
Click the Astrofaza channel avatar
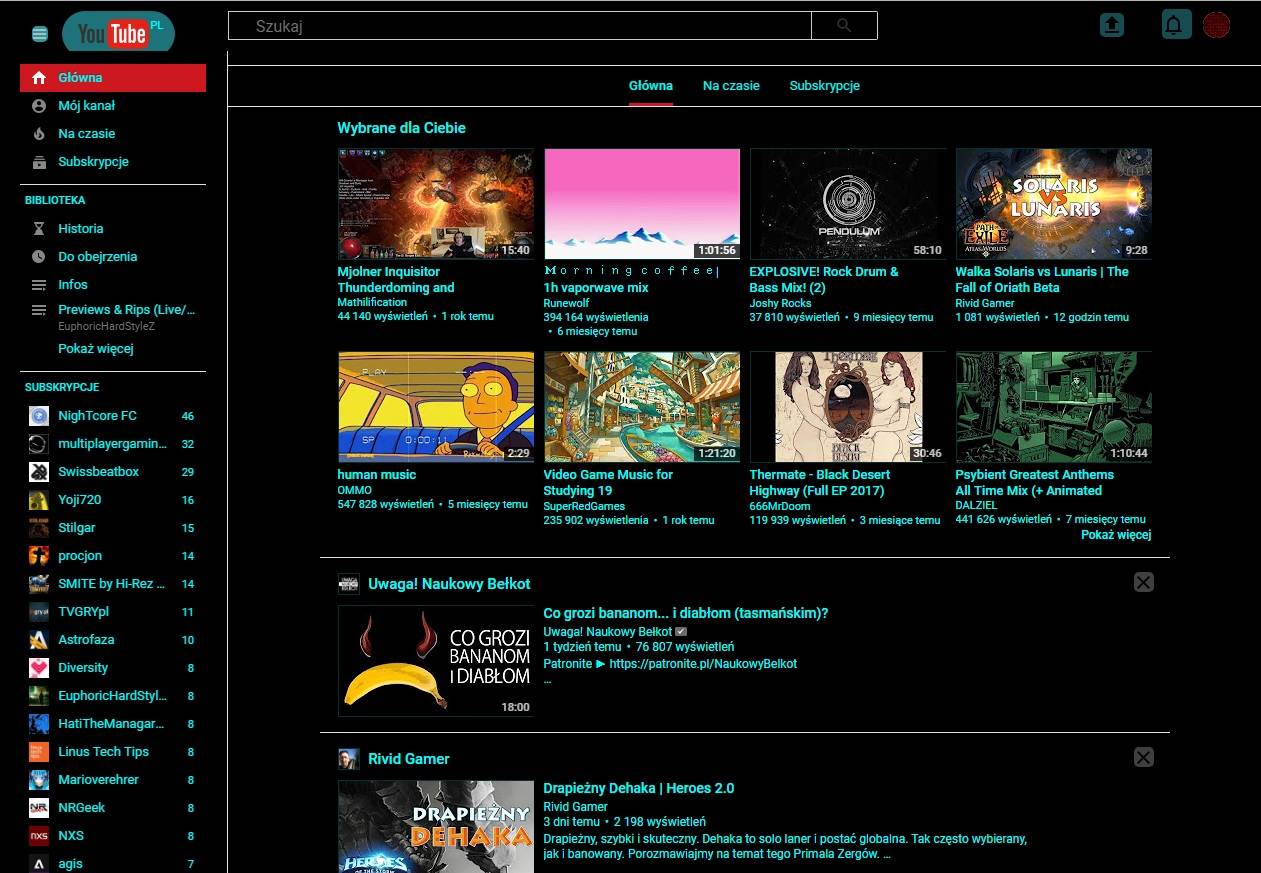pyautogui.click(x=39, y=640)
